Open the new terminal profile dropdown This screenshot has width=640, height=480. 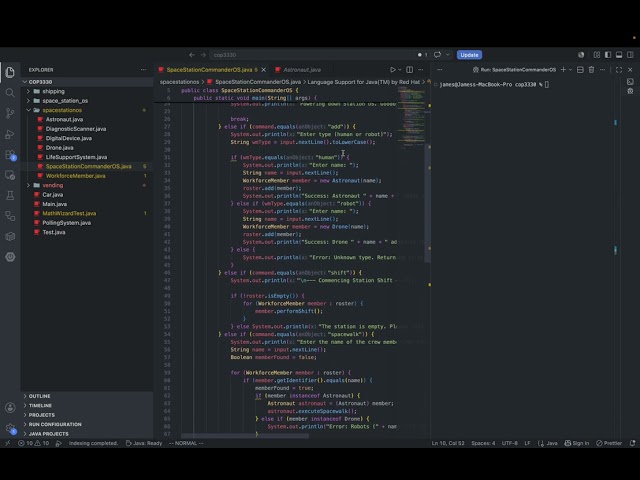tap(570, 70)
